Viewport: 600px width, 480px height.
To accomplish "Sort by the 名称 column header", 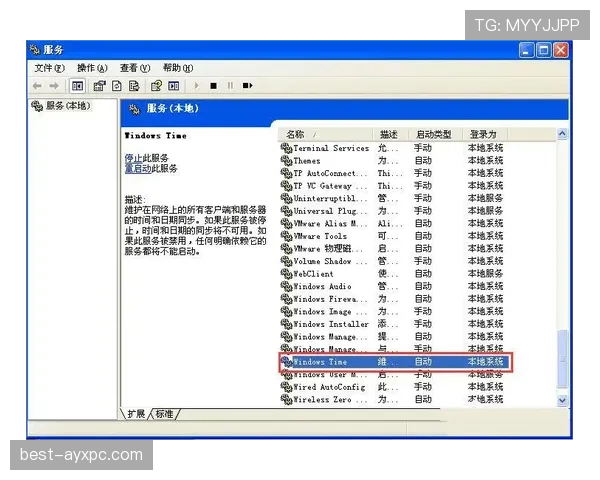I will point(325,134).
